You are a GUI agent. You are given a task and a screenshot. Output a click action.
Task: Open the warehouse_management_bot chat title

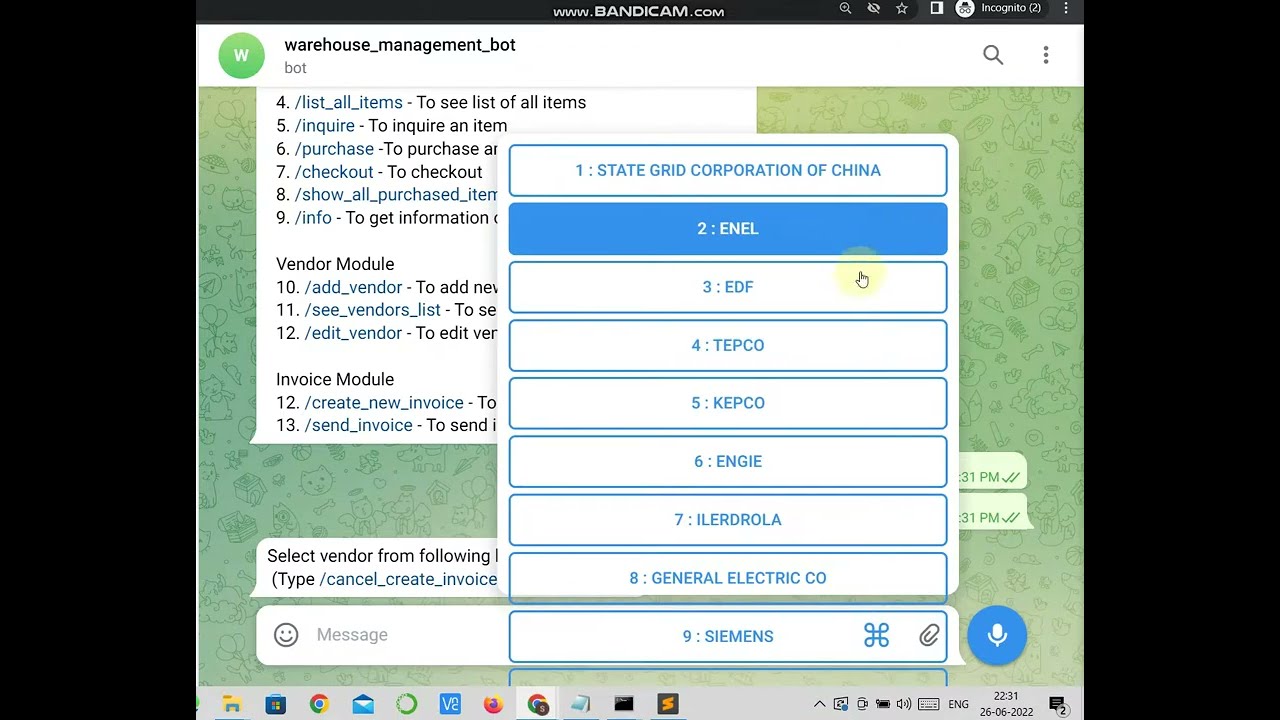pos(400,45)
